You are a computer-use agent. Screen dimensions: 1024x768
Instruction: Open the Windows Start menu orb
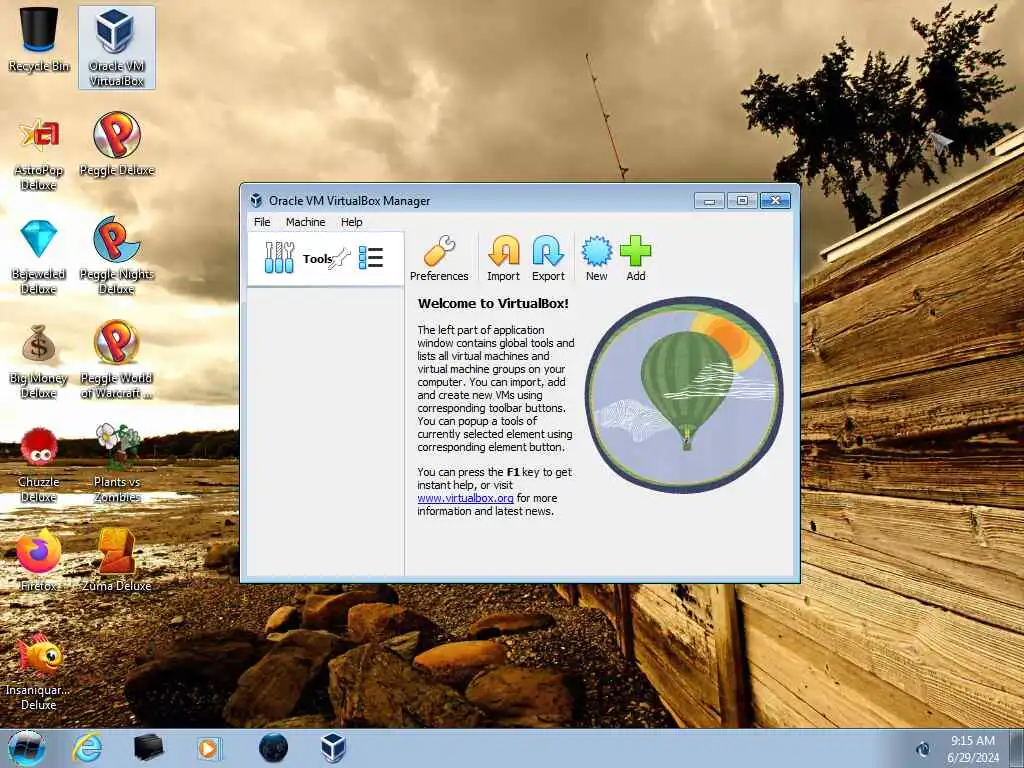point(27,748)
